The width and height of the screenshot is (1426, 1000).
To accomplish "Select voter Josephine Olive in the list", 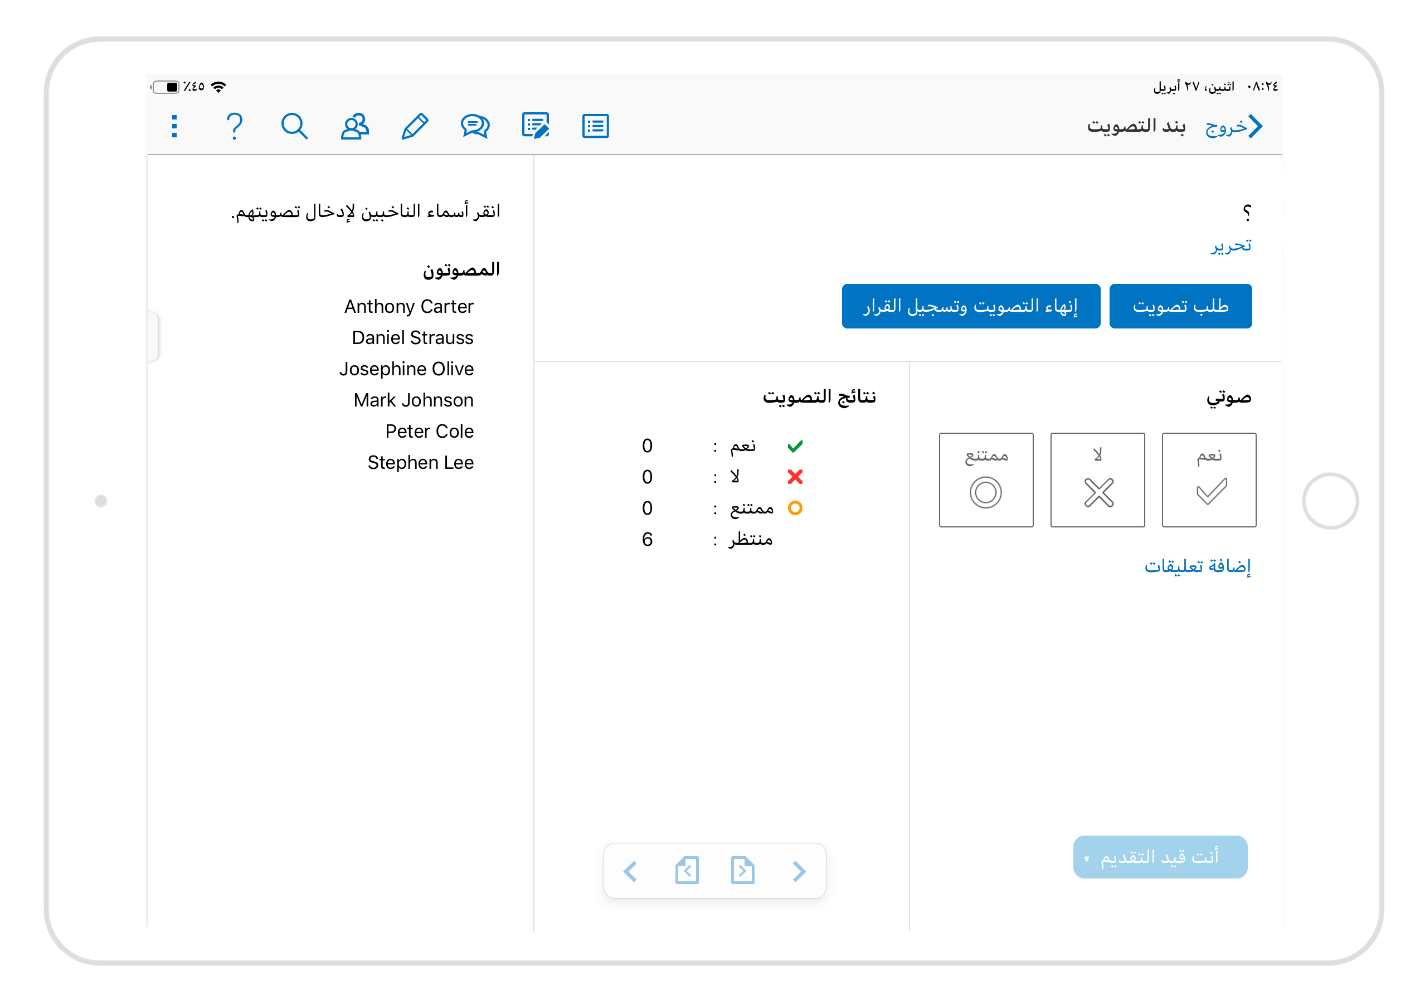I will 406,369.
